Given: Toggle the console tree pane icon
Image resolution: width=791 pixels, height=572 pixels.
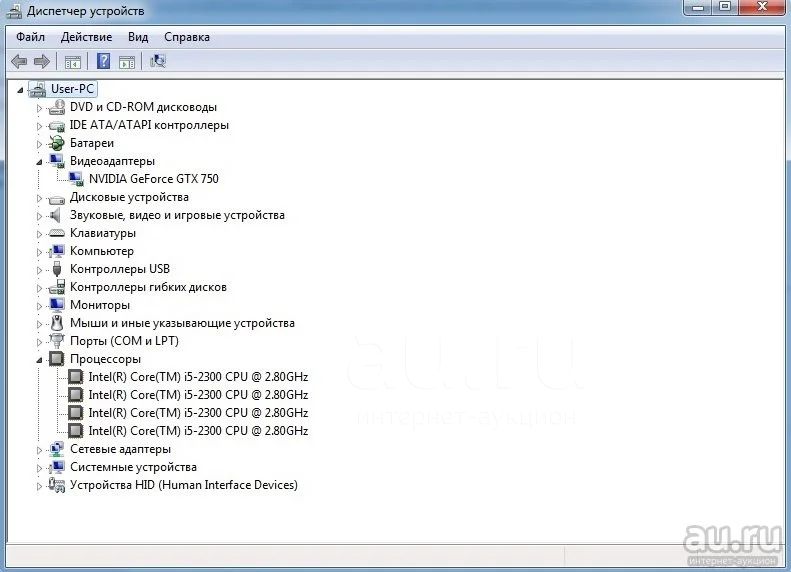Looking at the screenshot, I should coord(73,62).
